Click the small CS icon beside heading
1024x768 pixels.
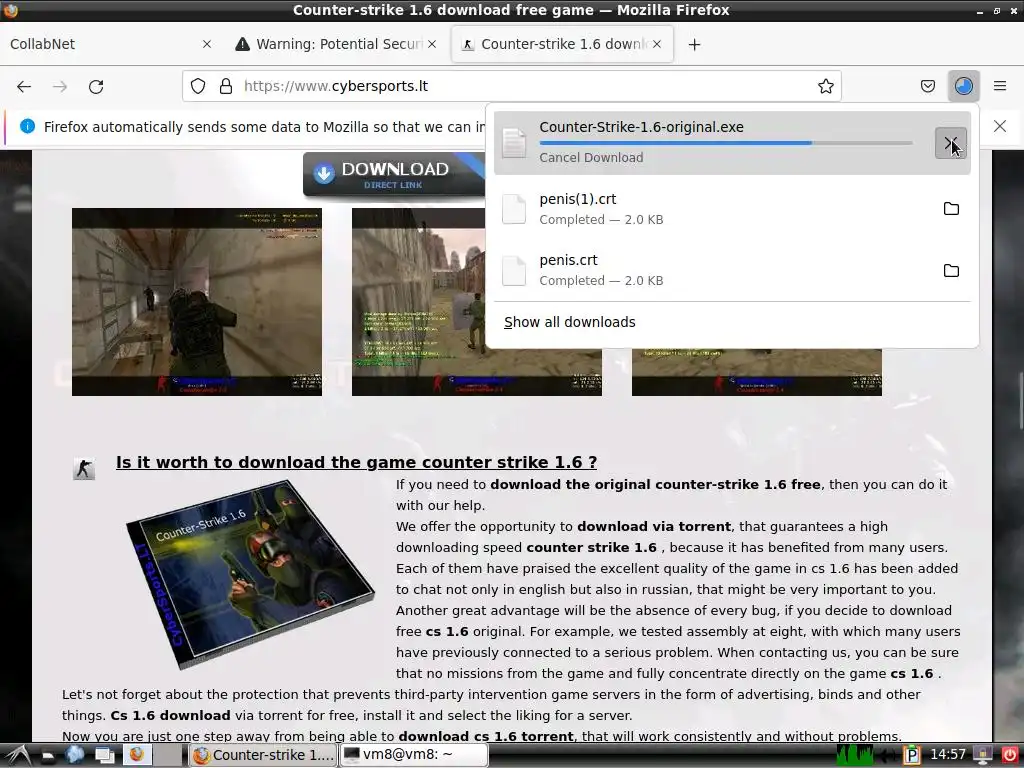click(x=84, y=468)
